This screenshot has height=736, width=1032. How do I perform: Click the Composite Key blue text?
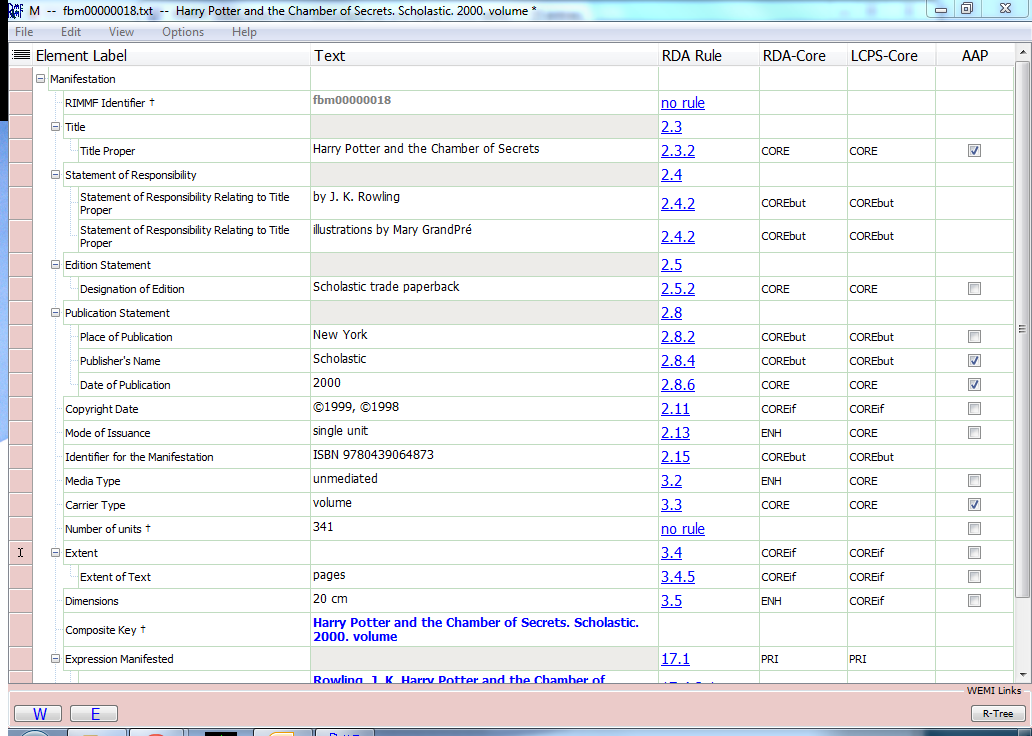[476, 629]
